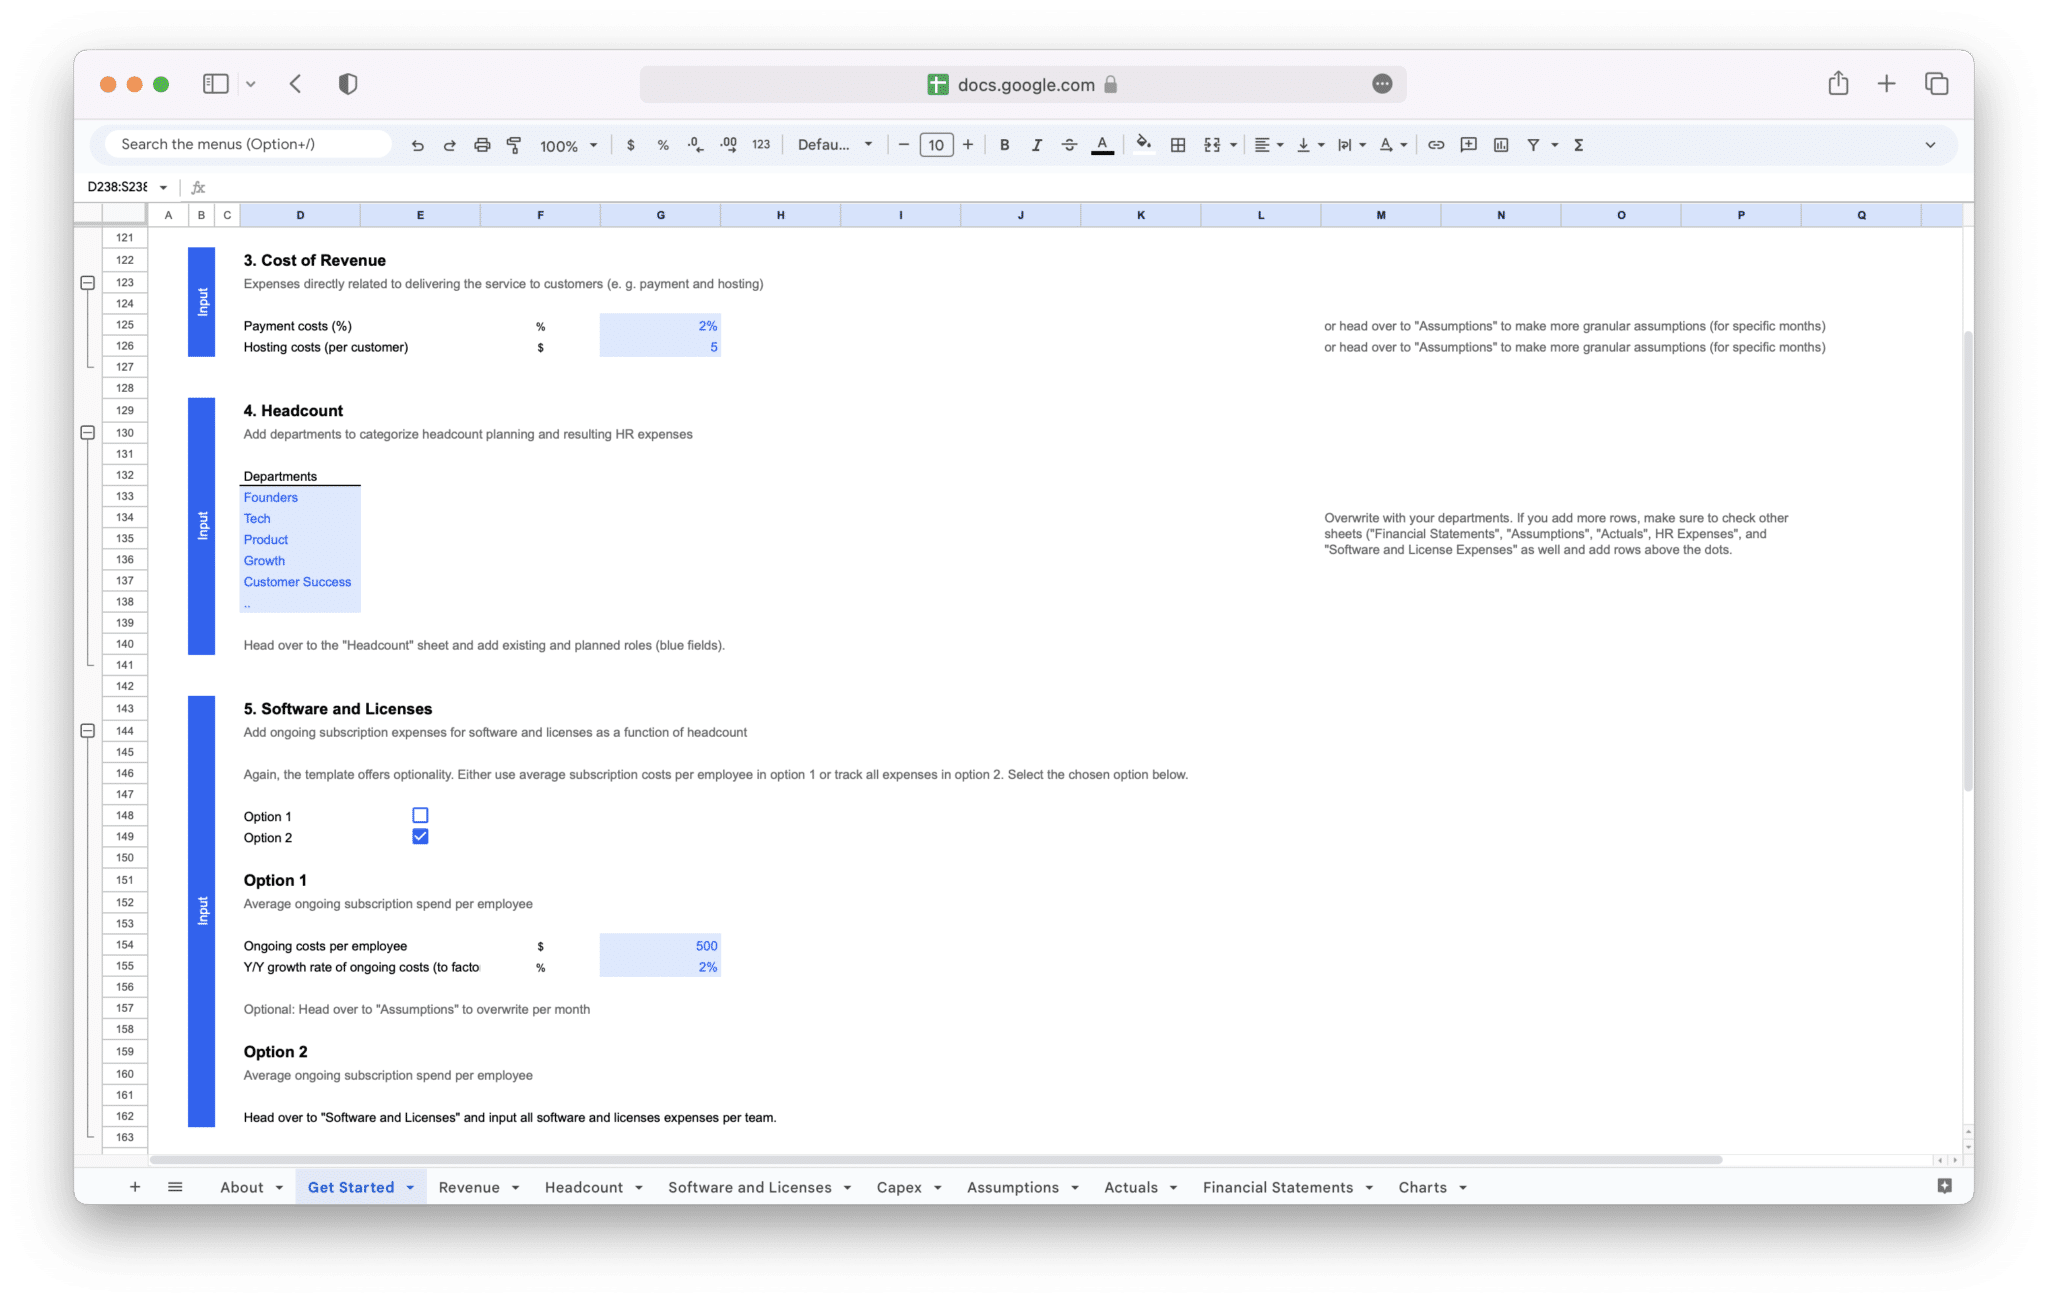Collapse the row group near row 130
The image size is (2048, 1302).
pos(87,432)
